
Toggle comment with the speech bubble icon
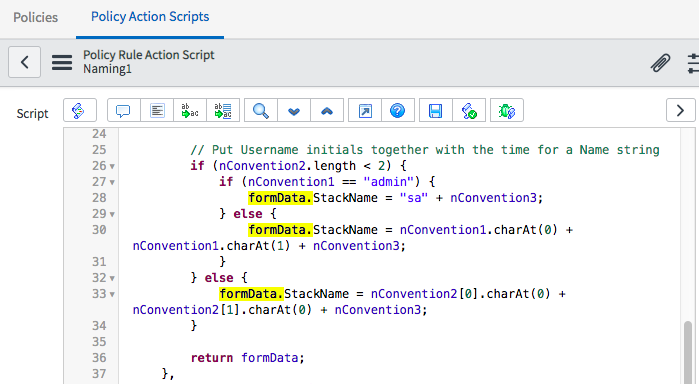(123, 111)
